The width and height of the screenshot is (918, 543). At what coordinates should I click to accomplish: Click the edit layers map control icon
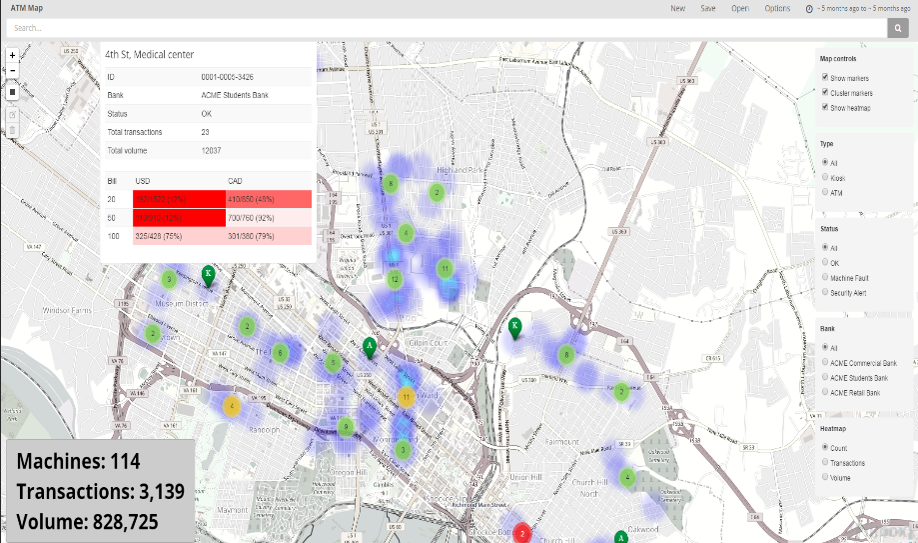[x=12, y=115]
